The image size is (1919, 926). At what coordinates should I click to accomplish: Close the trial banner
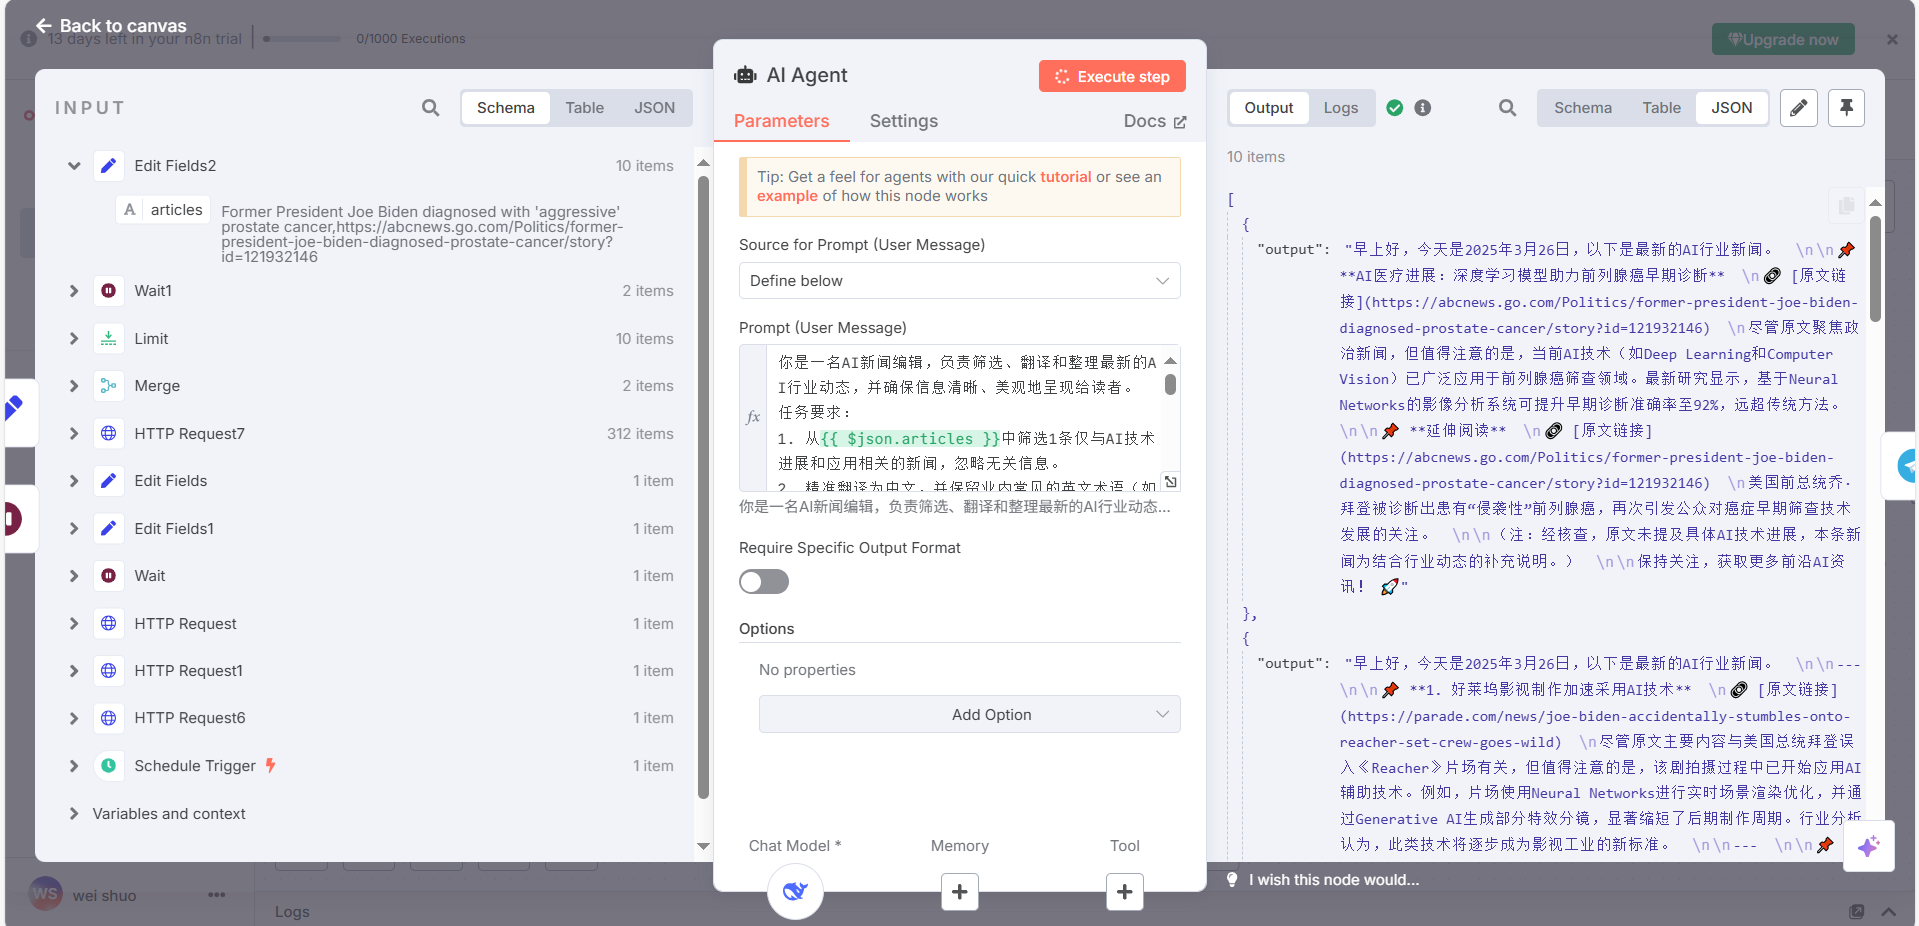point(1892,40)
